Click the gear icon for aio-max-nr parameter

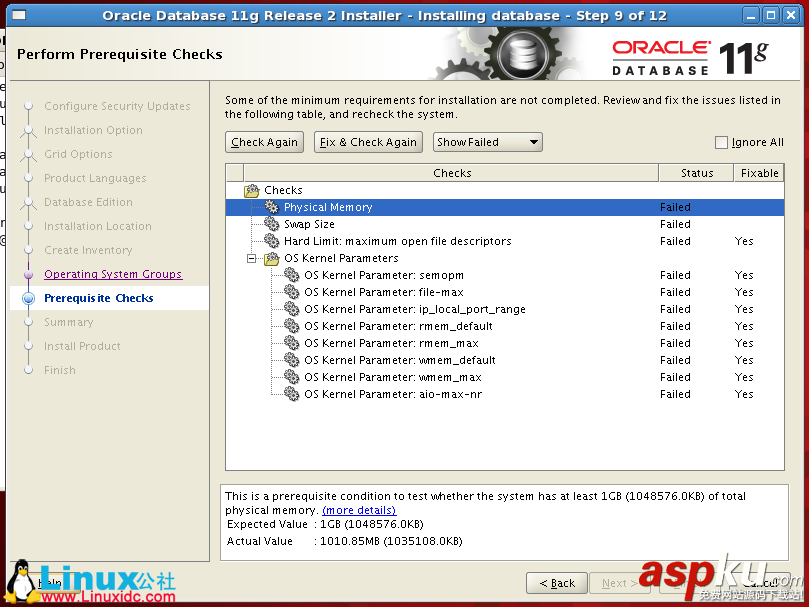point(292,394)
